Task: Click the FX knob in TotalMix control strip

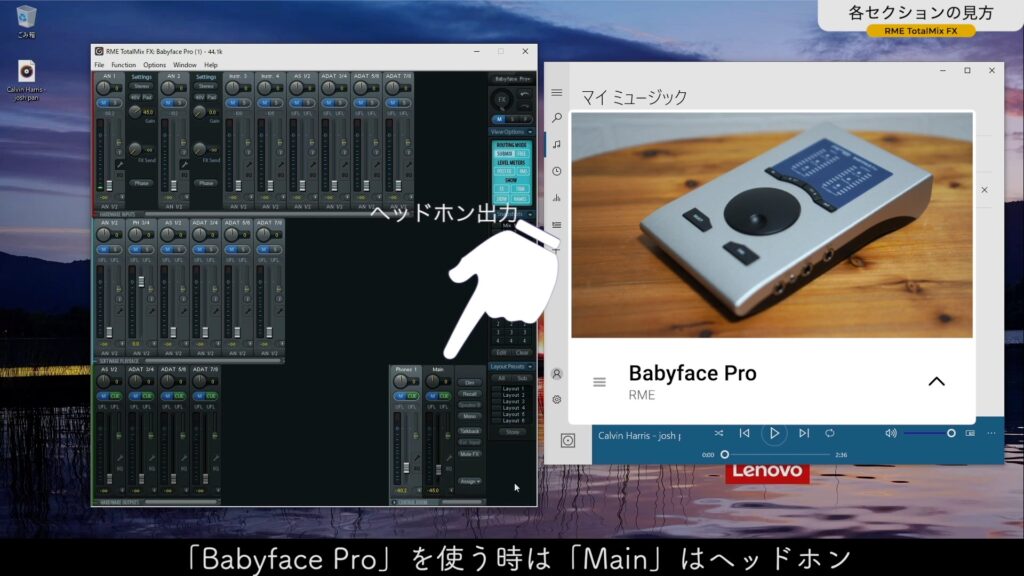Action: [502, 100]
